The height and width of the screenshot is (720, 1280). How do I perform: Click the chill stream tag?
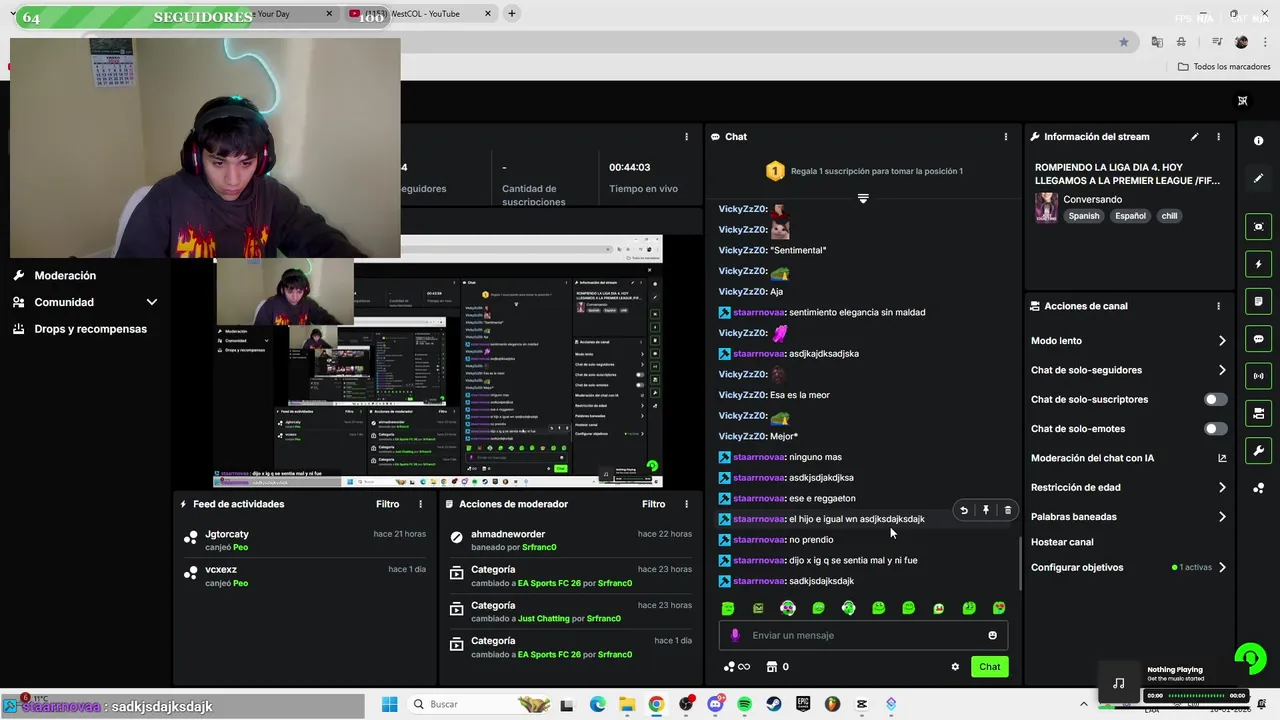coord(1169,216)
